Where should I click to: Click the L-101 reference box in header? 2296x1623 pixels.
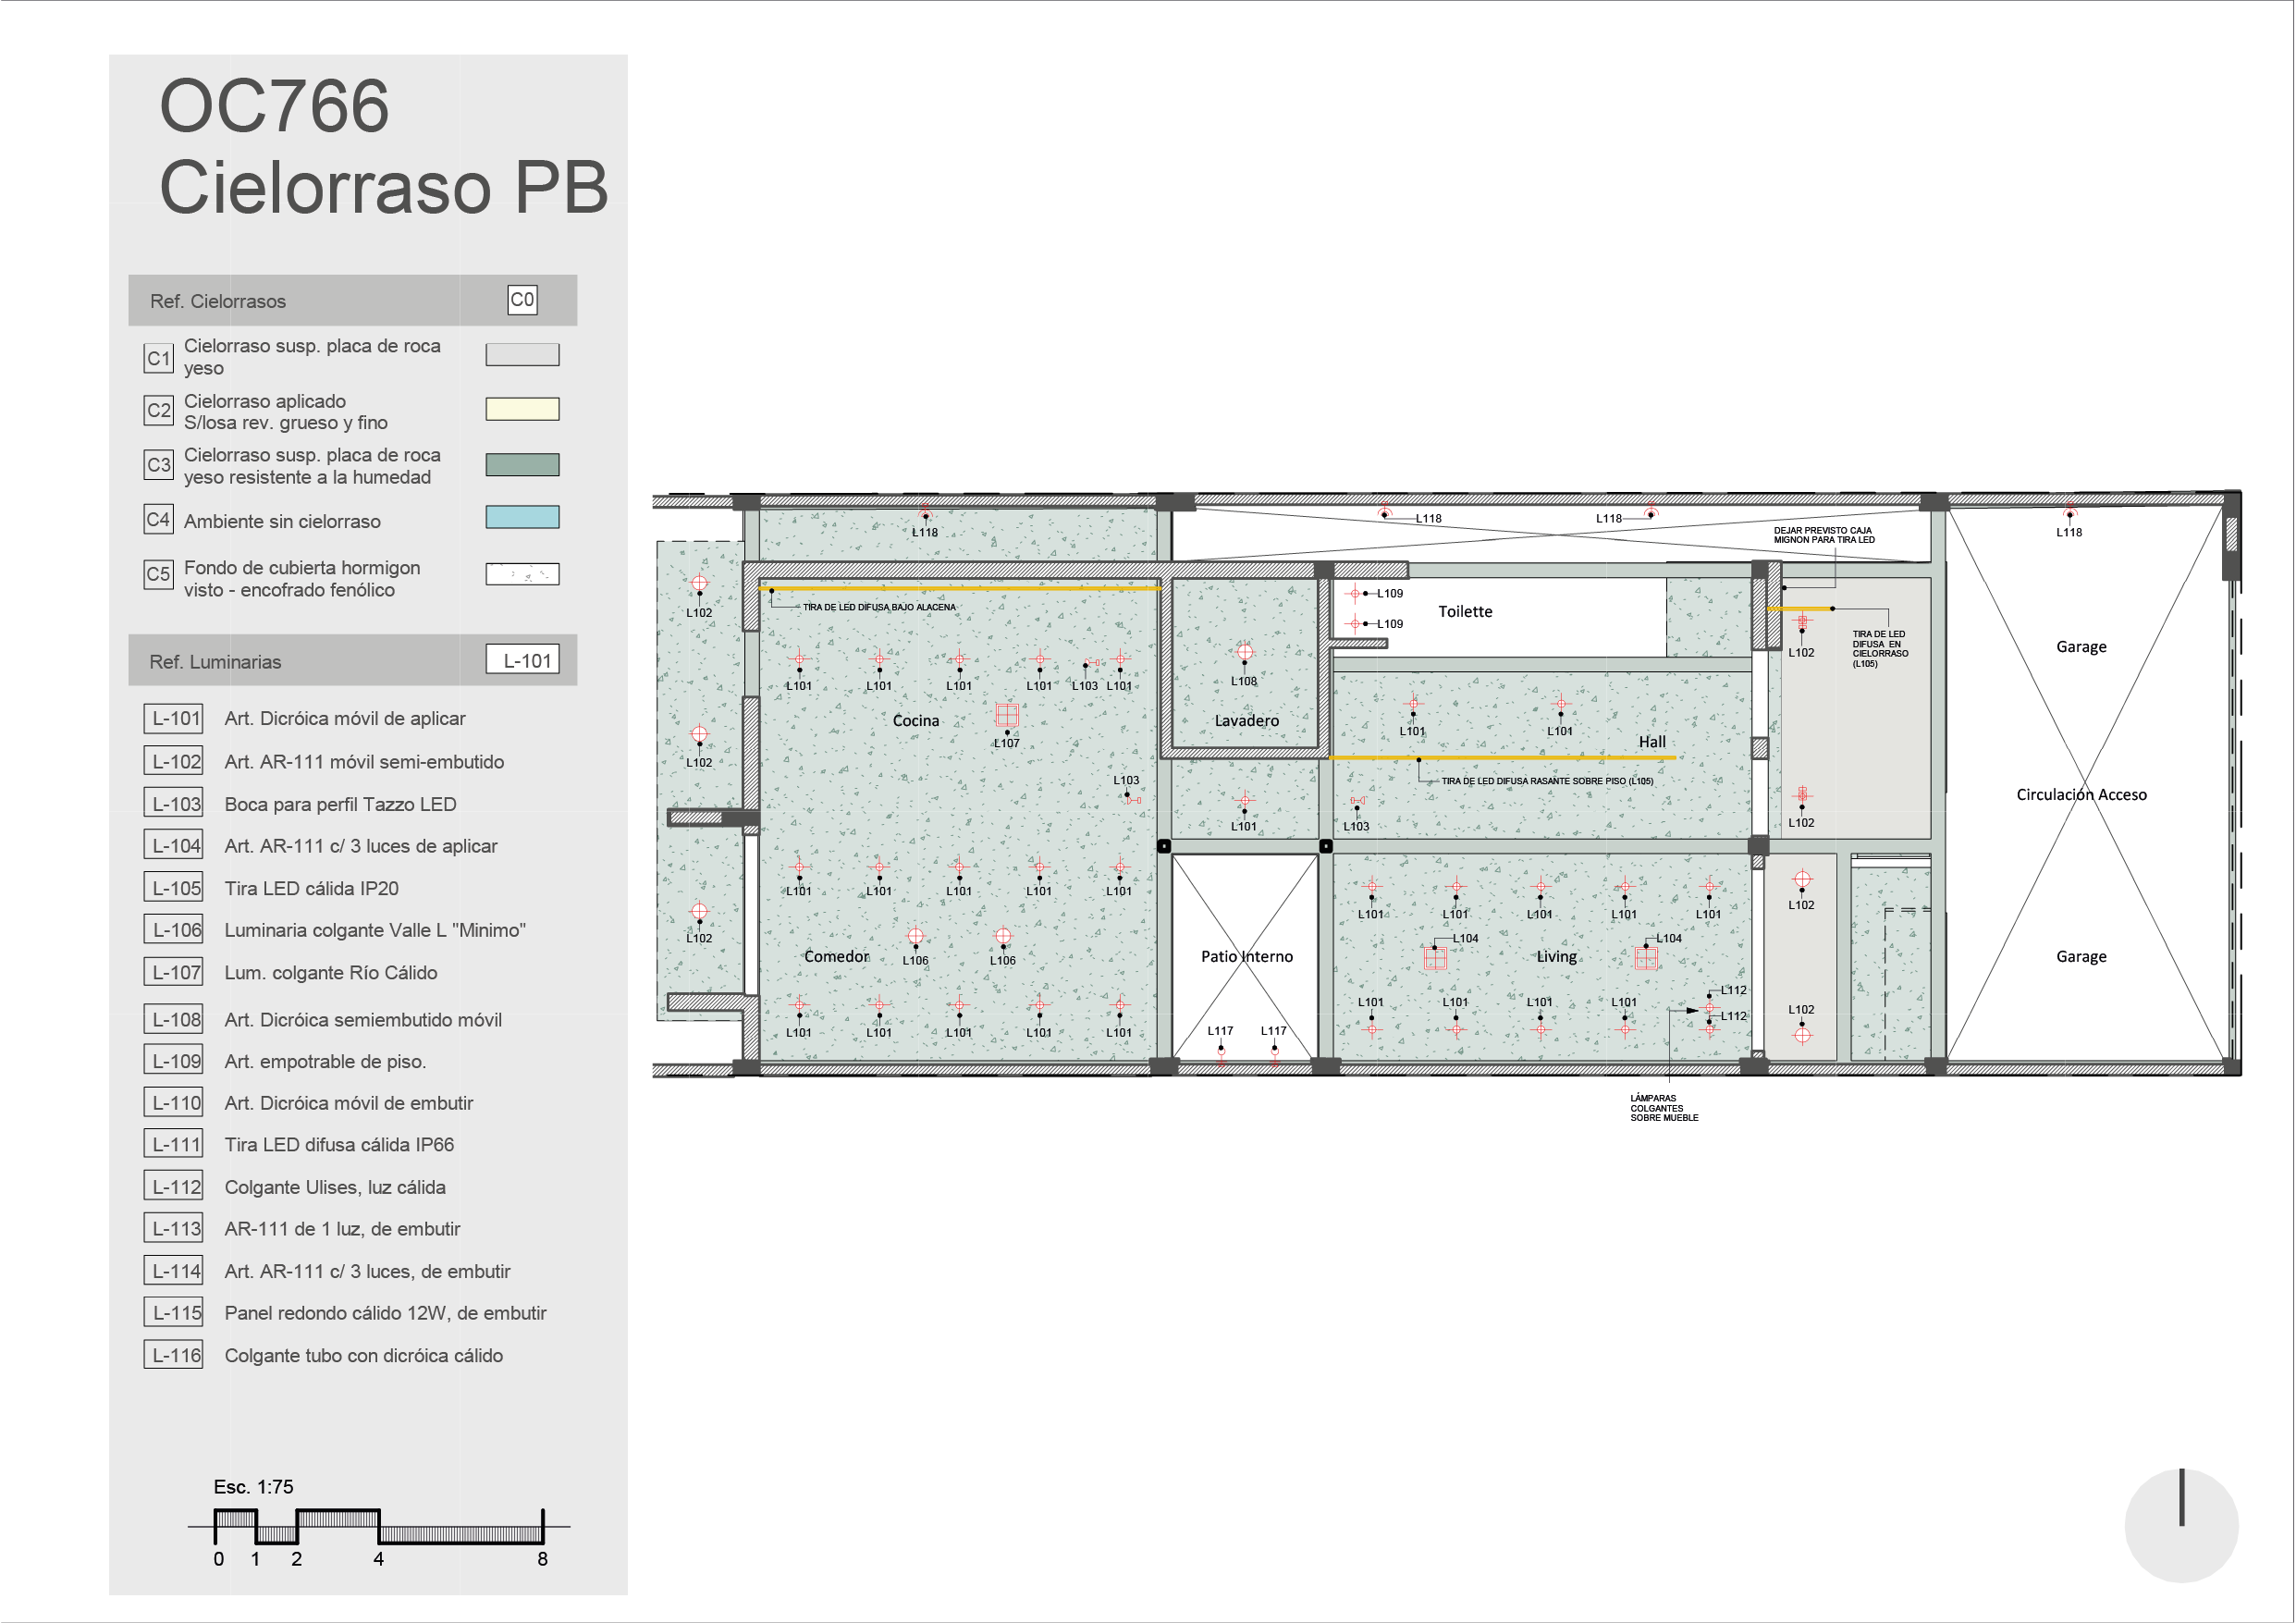tap(523, 660)
